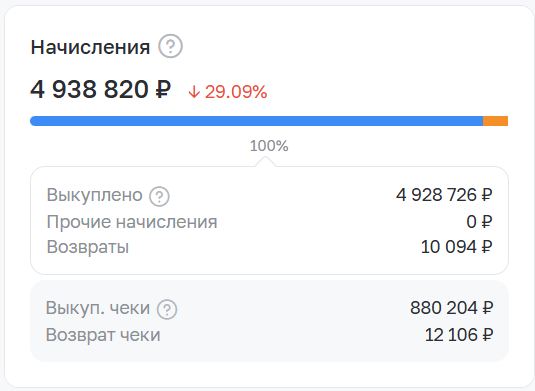Select the Возвраты row label
The image size is (535, 391).
(88, 247)
